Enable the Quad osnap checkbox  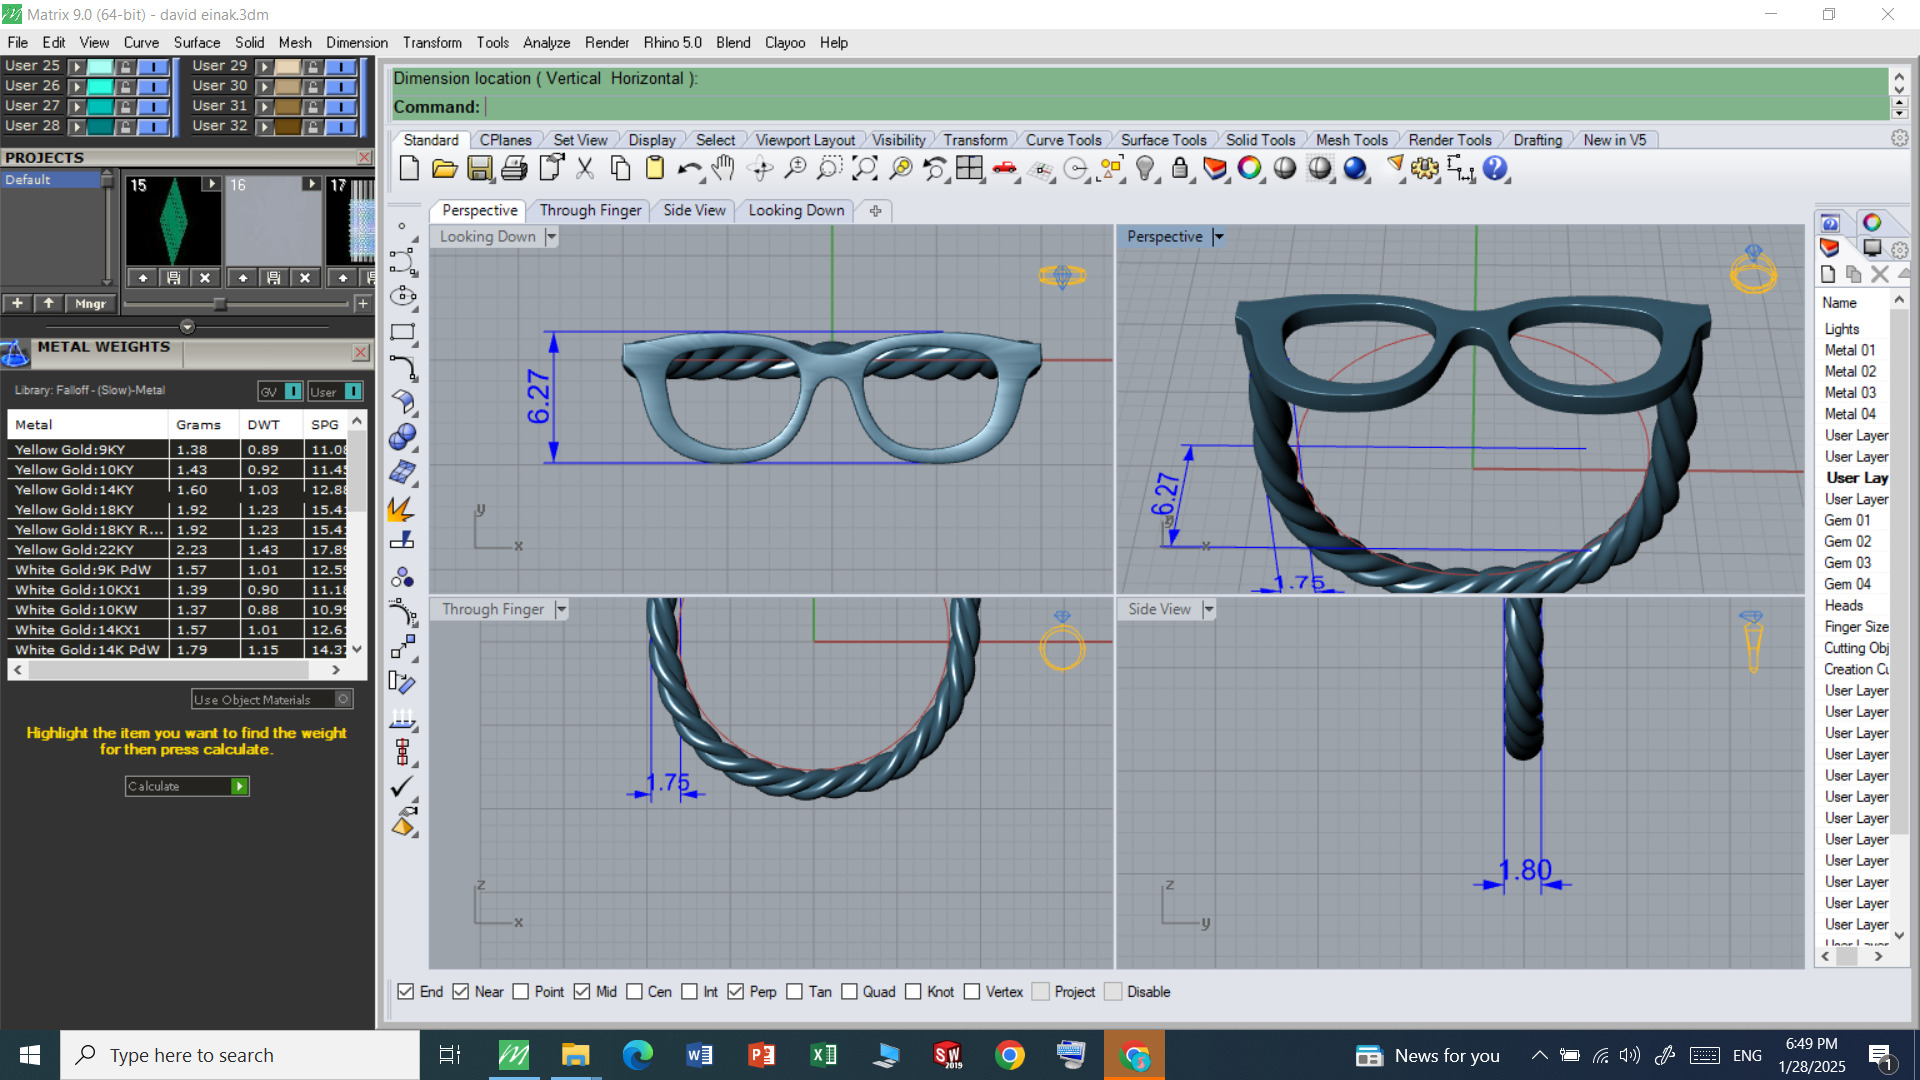pyautogui.click(x=849, y=991)
